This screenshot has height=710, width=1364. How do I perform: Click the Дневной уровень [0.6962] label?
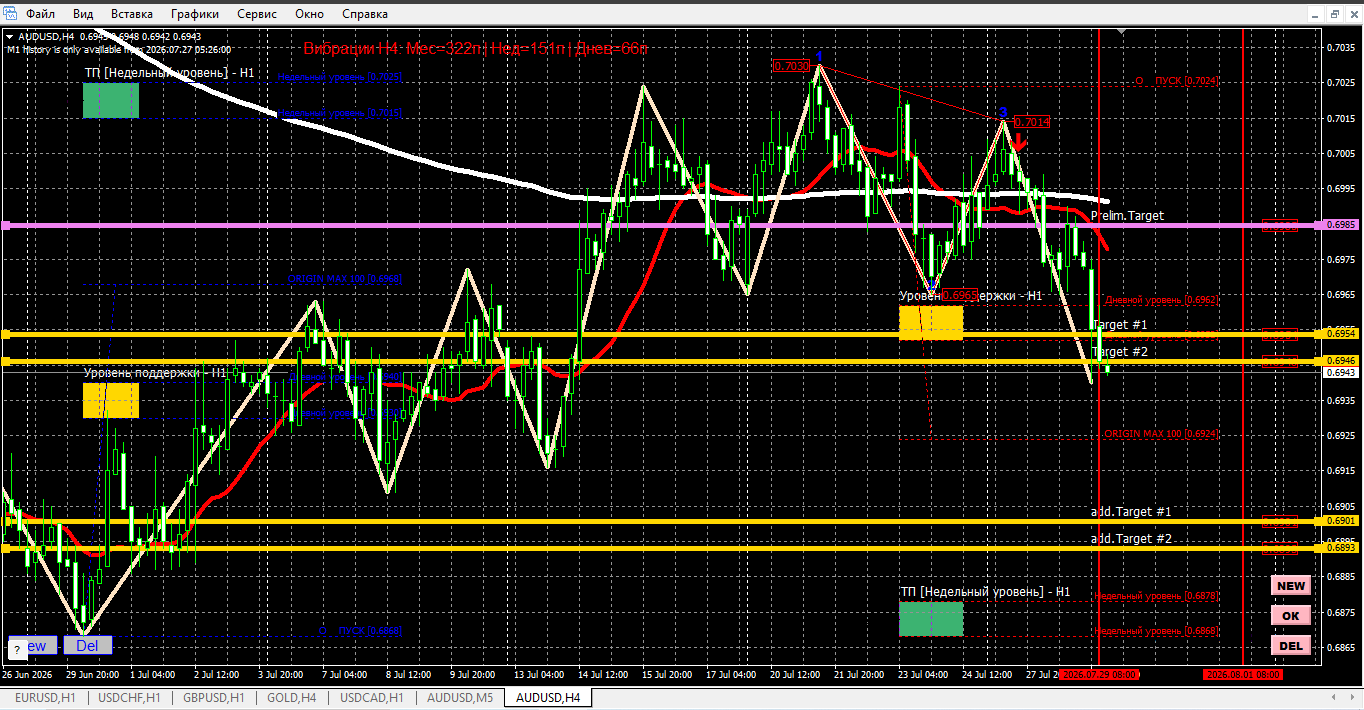(1161, 299)
